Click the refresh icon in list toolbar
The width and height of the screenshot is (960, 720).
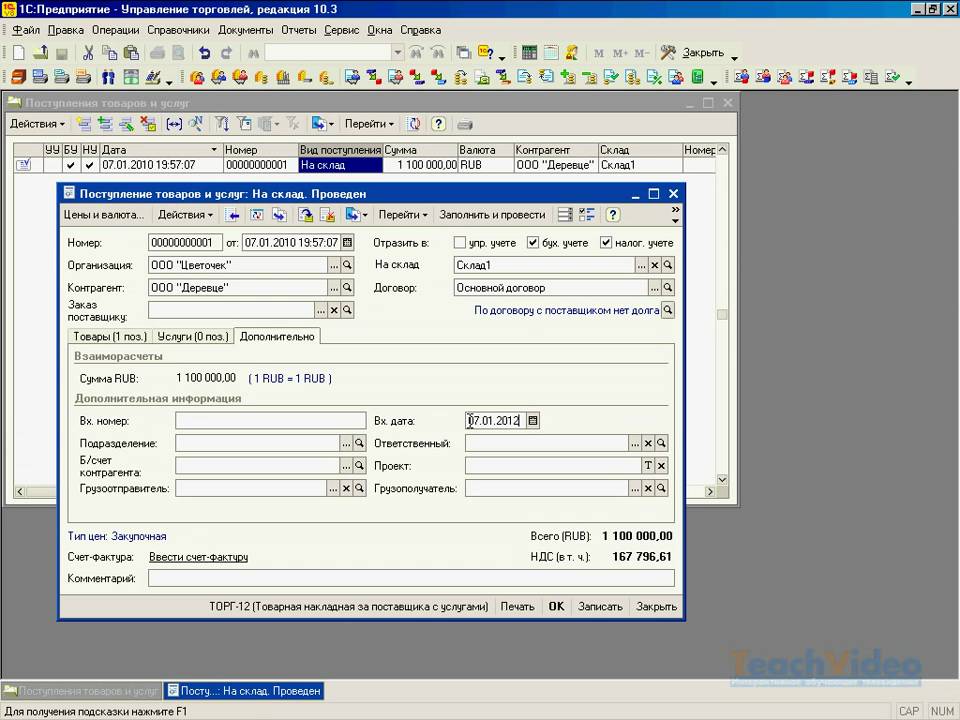point(413,124)
